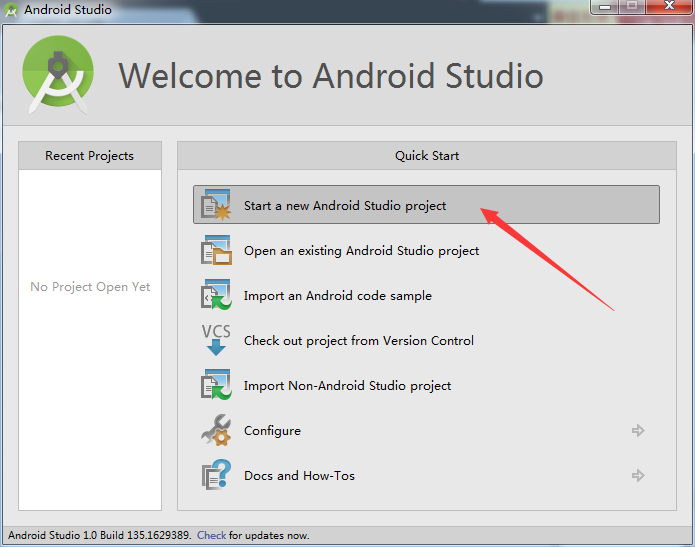
Task: Click the Docs and How-Tos question icon
Action: click(216, 475)
